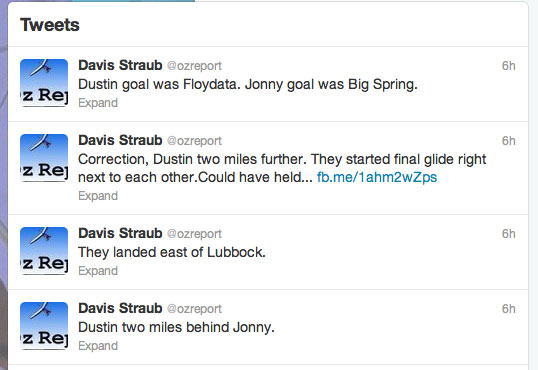Open @ozreport handle on first tweet

(x=194, y=66)
